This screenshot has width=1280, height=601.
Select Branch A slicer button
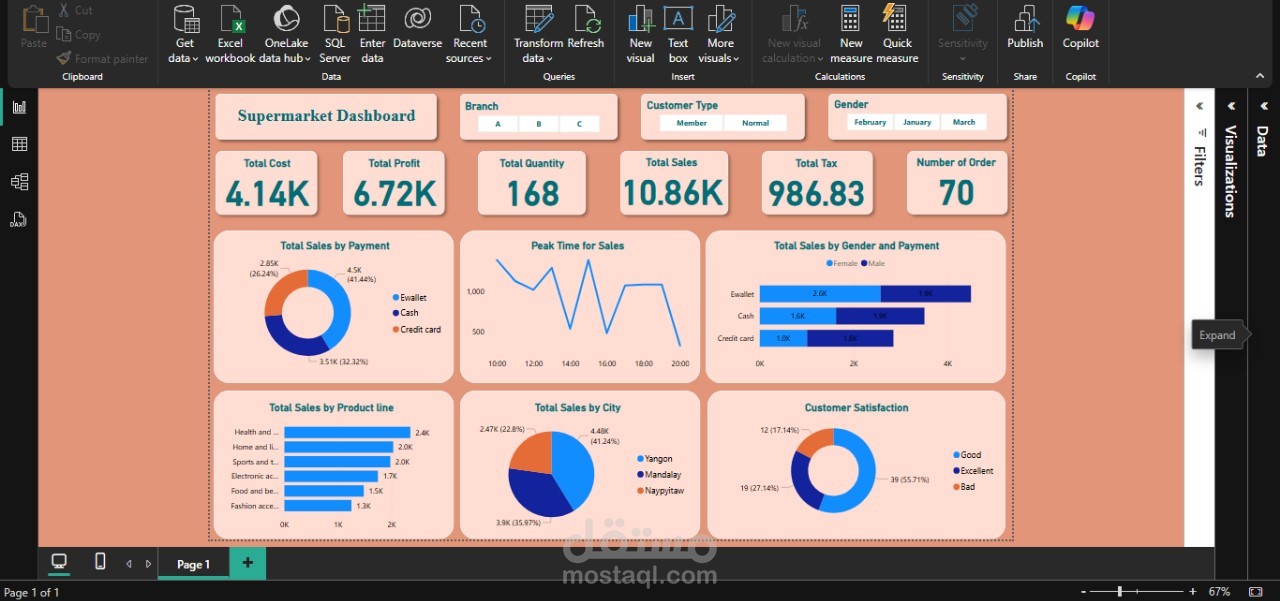point(498,124)
